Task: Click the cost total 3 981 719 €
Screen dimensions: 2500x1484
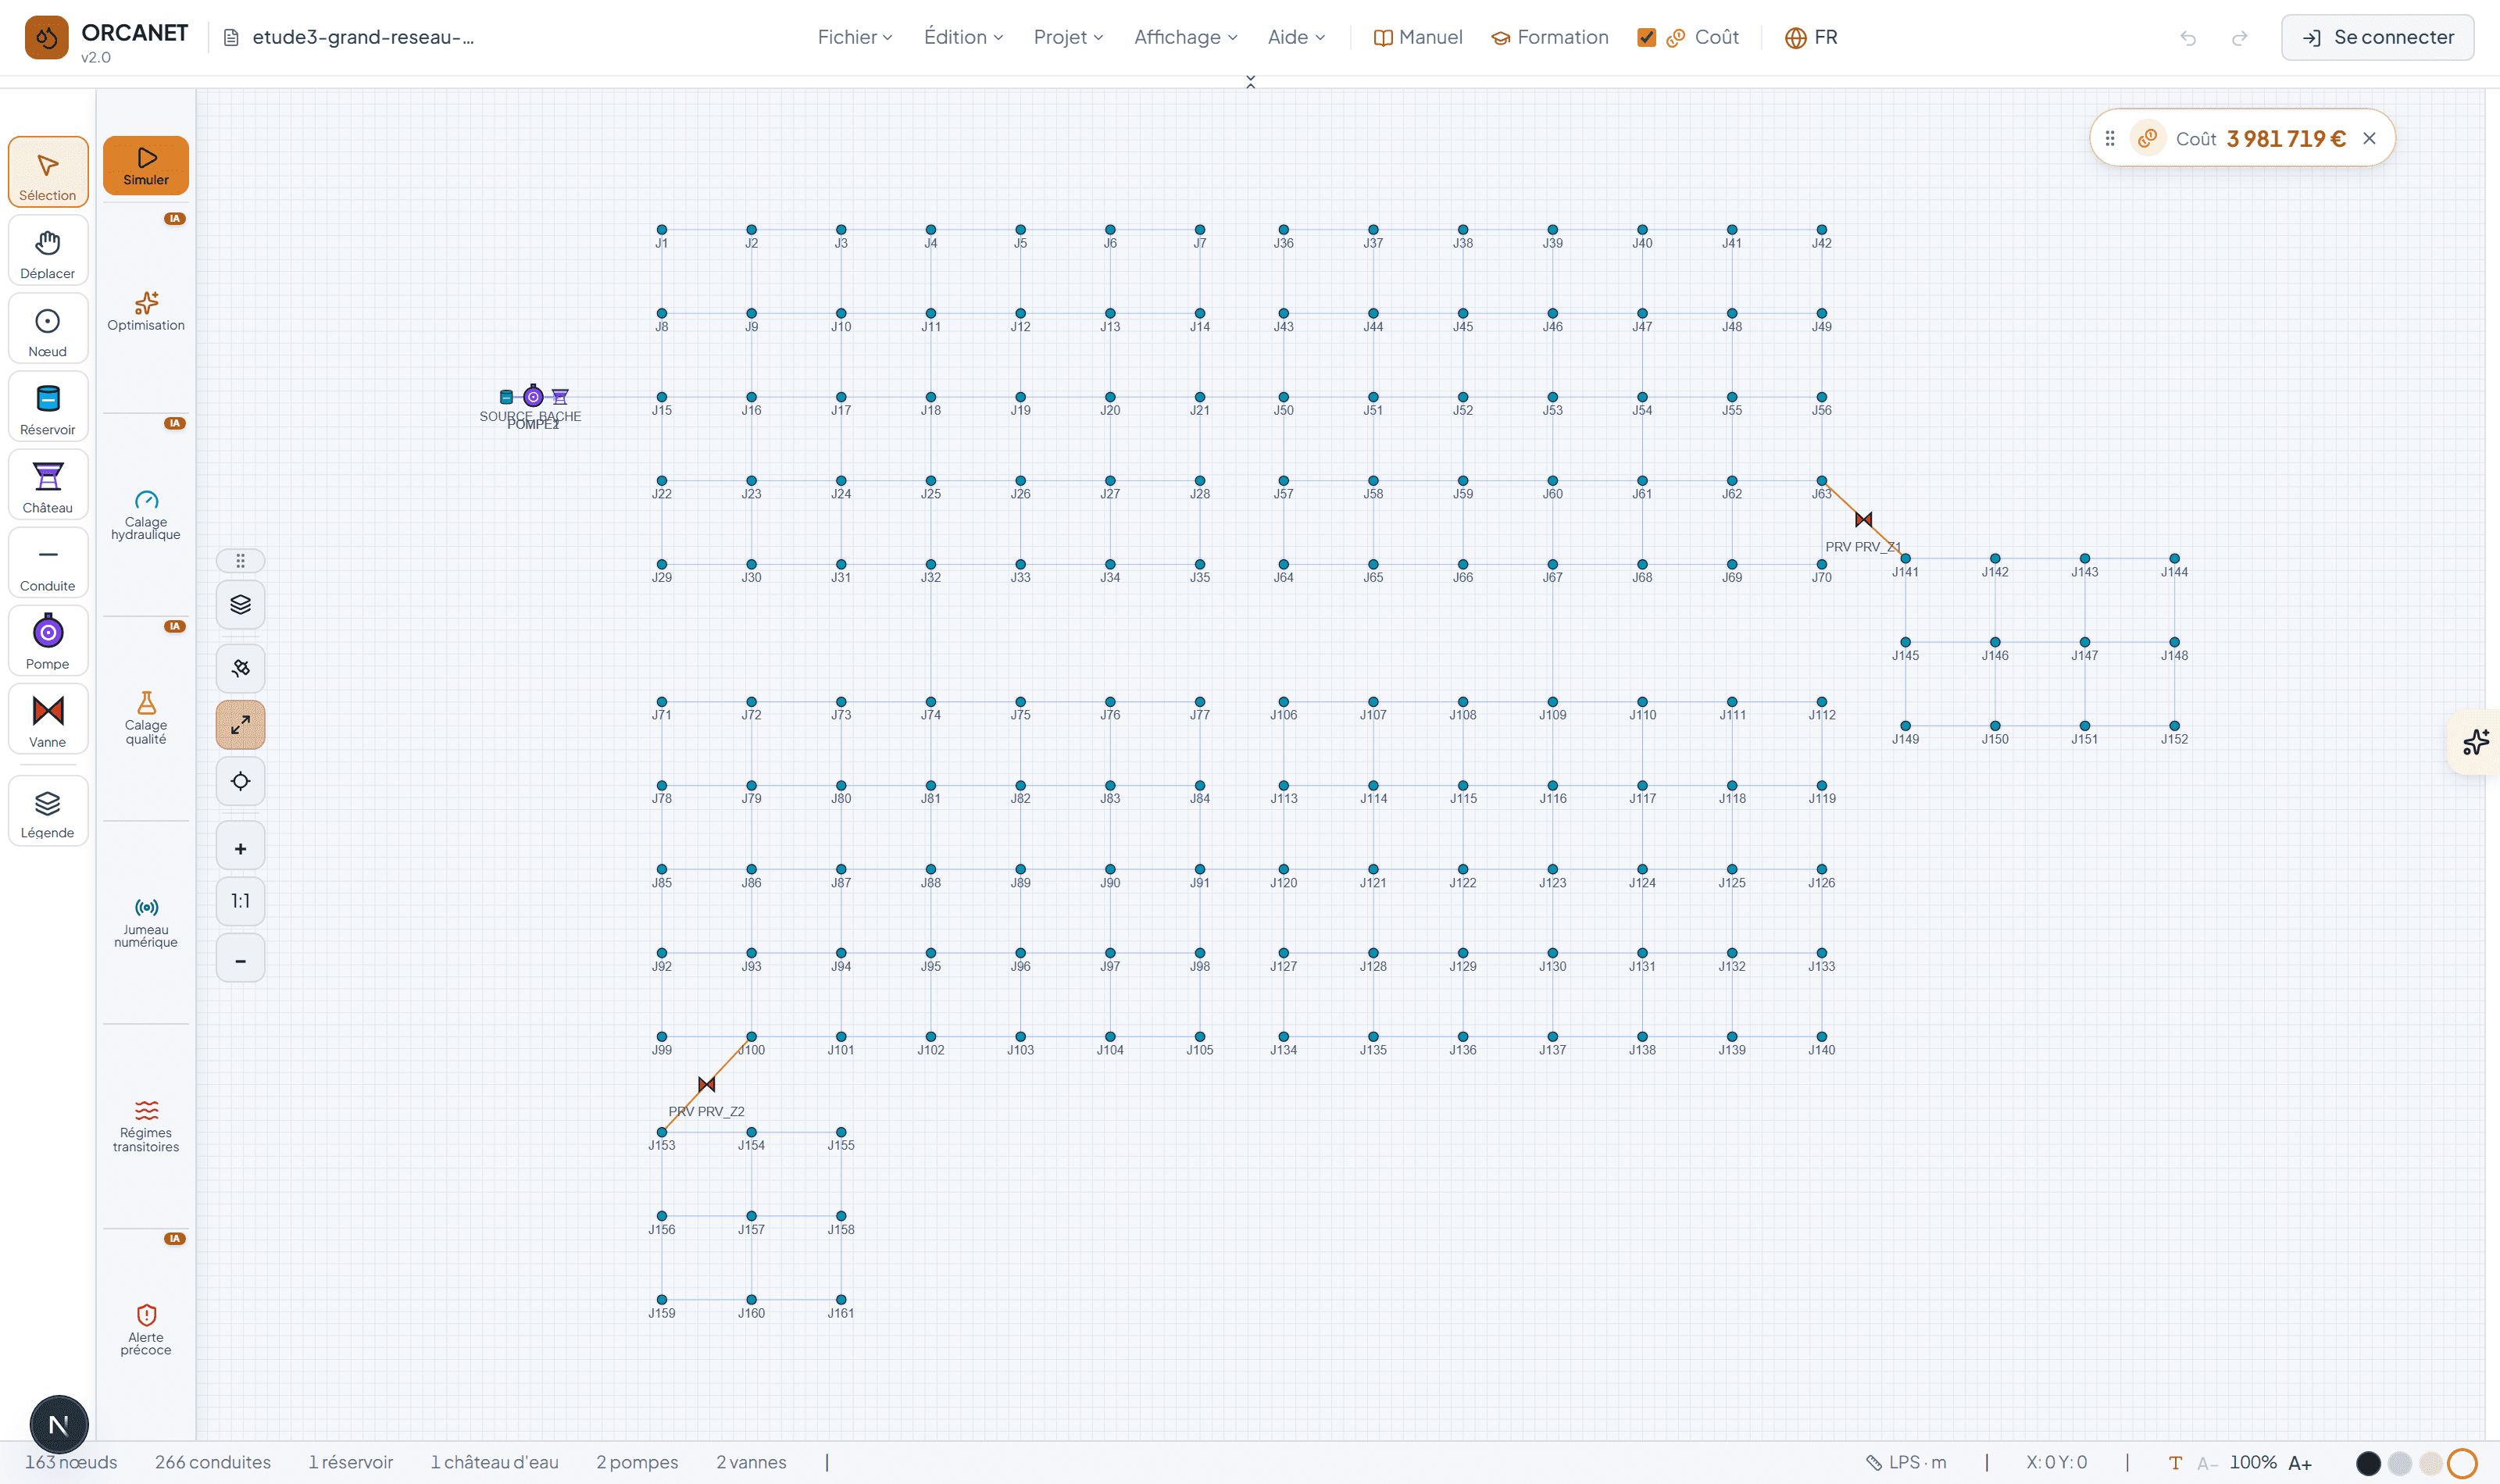Action: tap(2285, 138)
